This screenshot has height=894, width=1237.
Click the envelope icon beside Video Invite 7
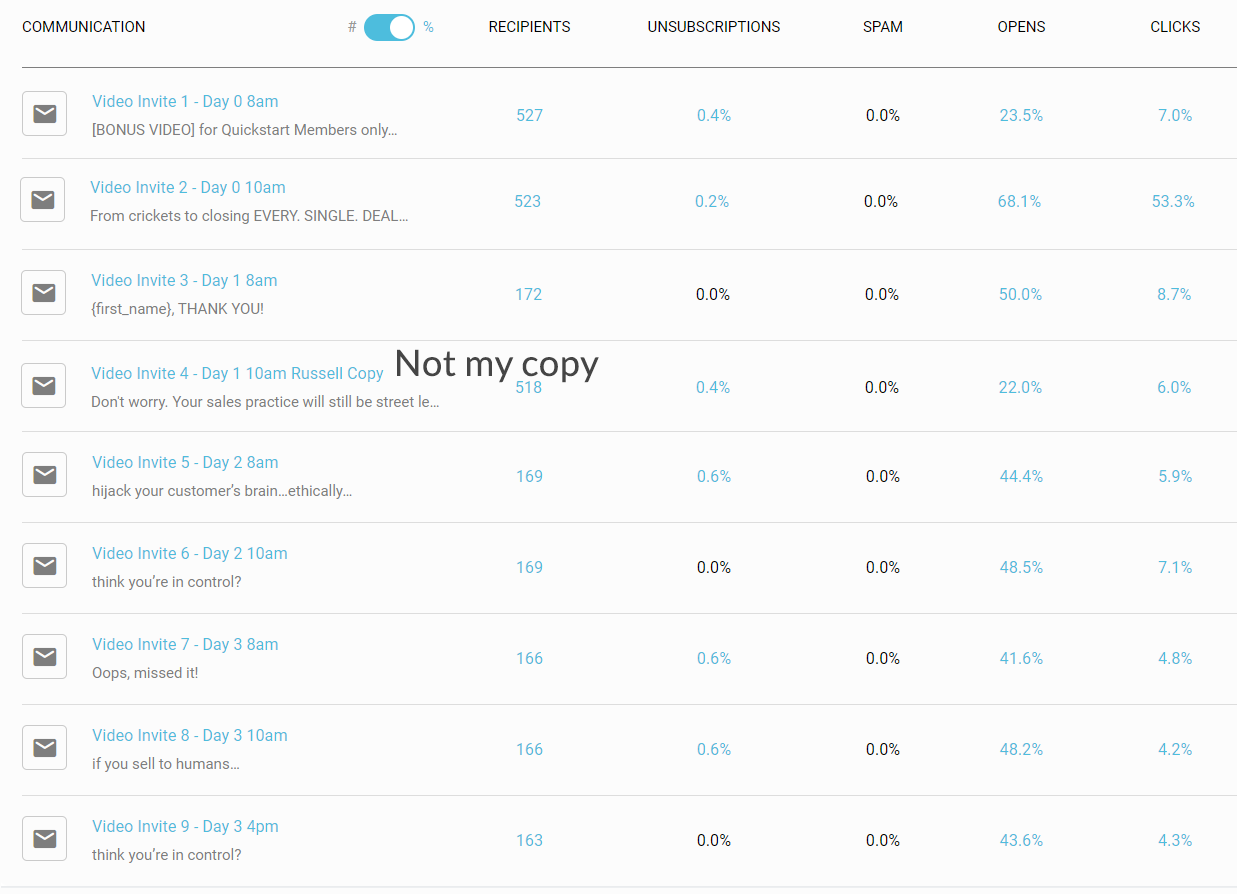(44, 656)
